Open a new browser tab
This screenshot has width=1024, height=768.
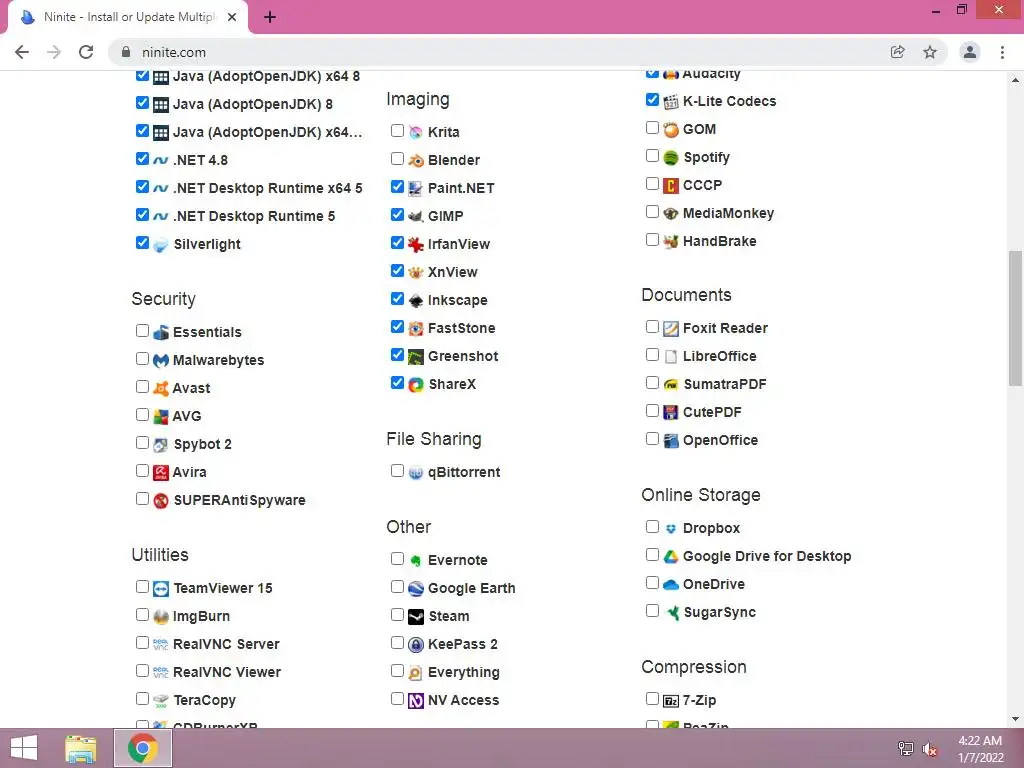[x=270, y=17]
